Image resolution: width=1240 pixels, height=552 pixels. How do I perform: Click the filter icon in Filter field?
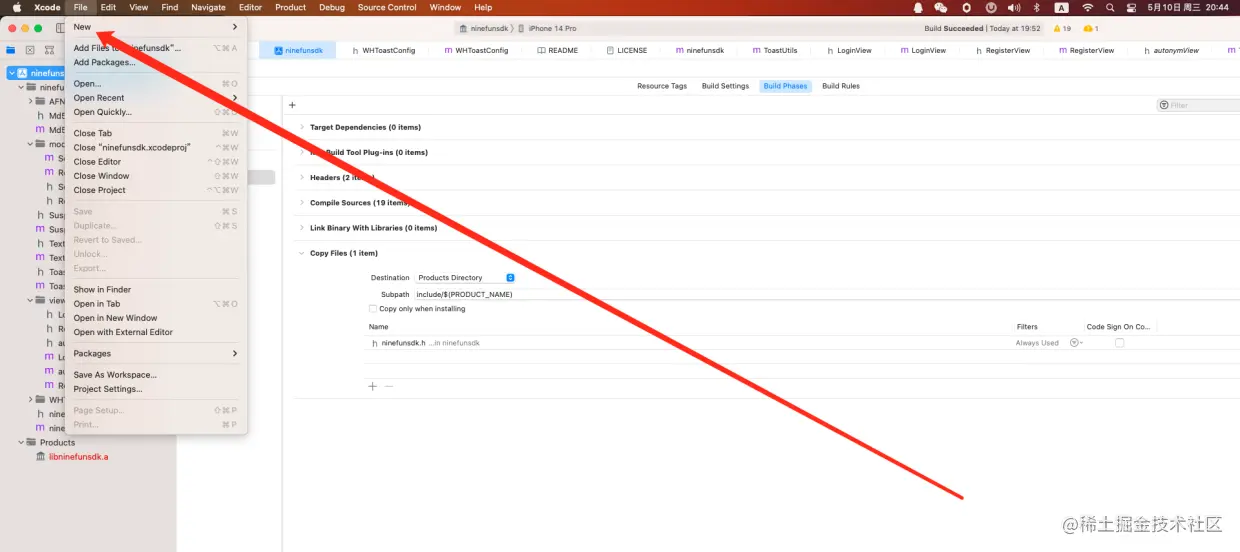[x=1165, y=105]
